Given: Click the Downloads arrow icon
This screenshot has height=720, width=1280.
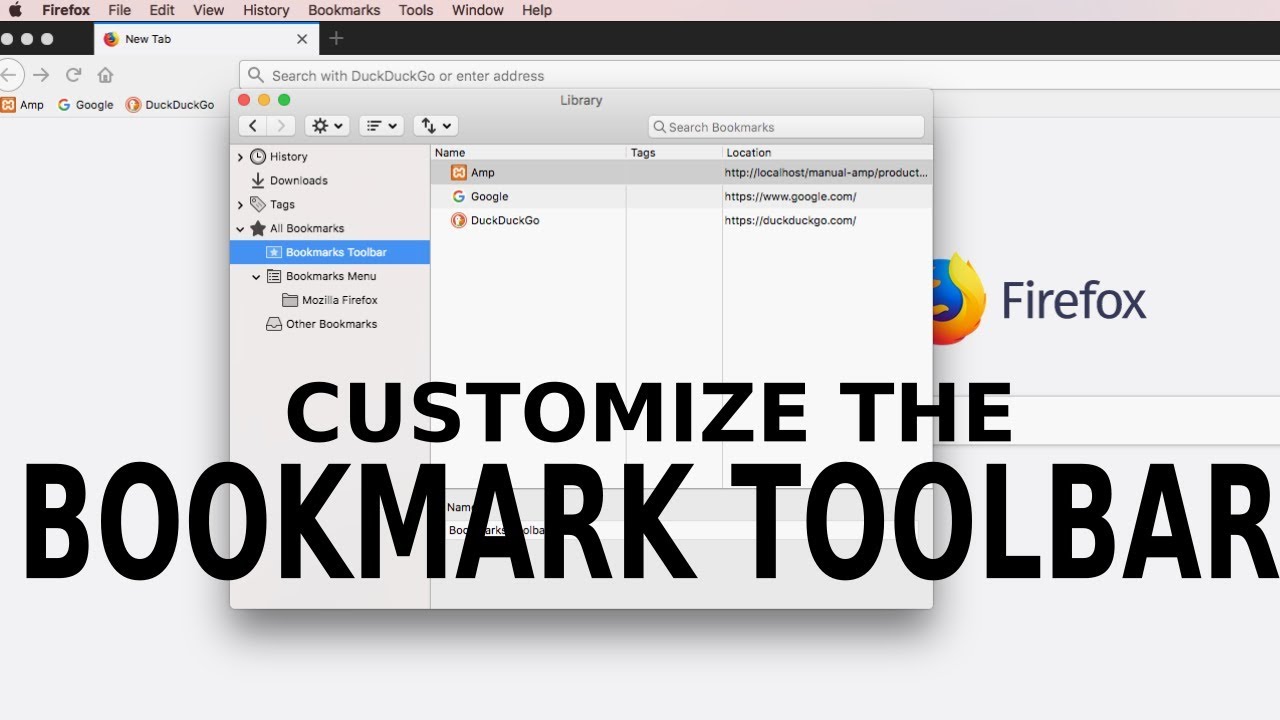Looking at the screenshot, I should point(258,181).
